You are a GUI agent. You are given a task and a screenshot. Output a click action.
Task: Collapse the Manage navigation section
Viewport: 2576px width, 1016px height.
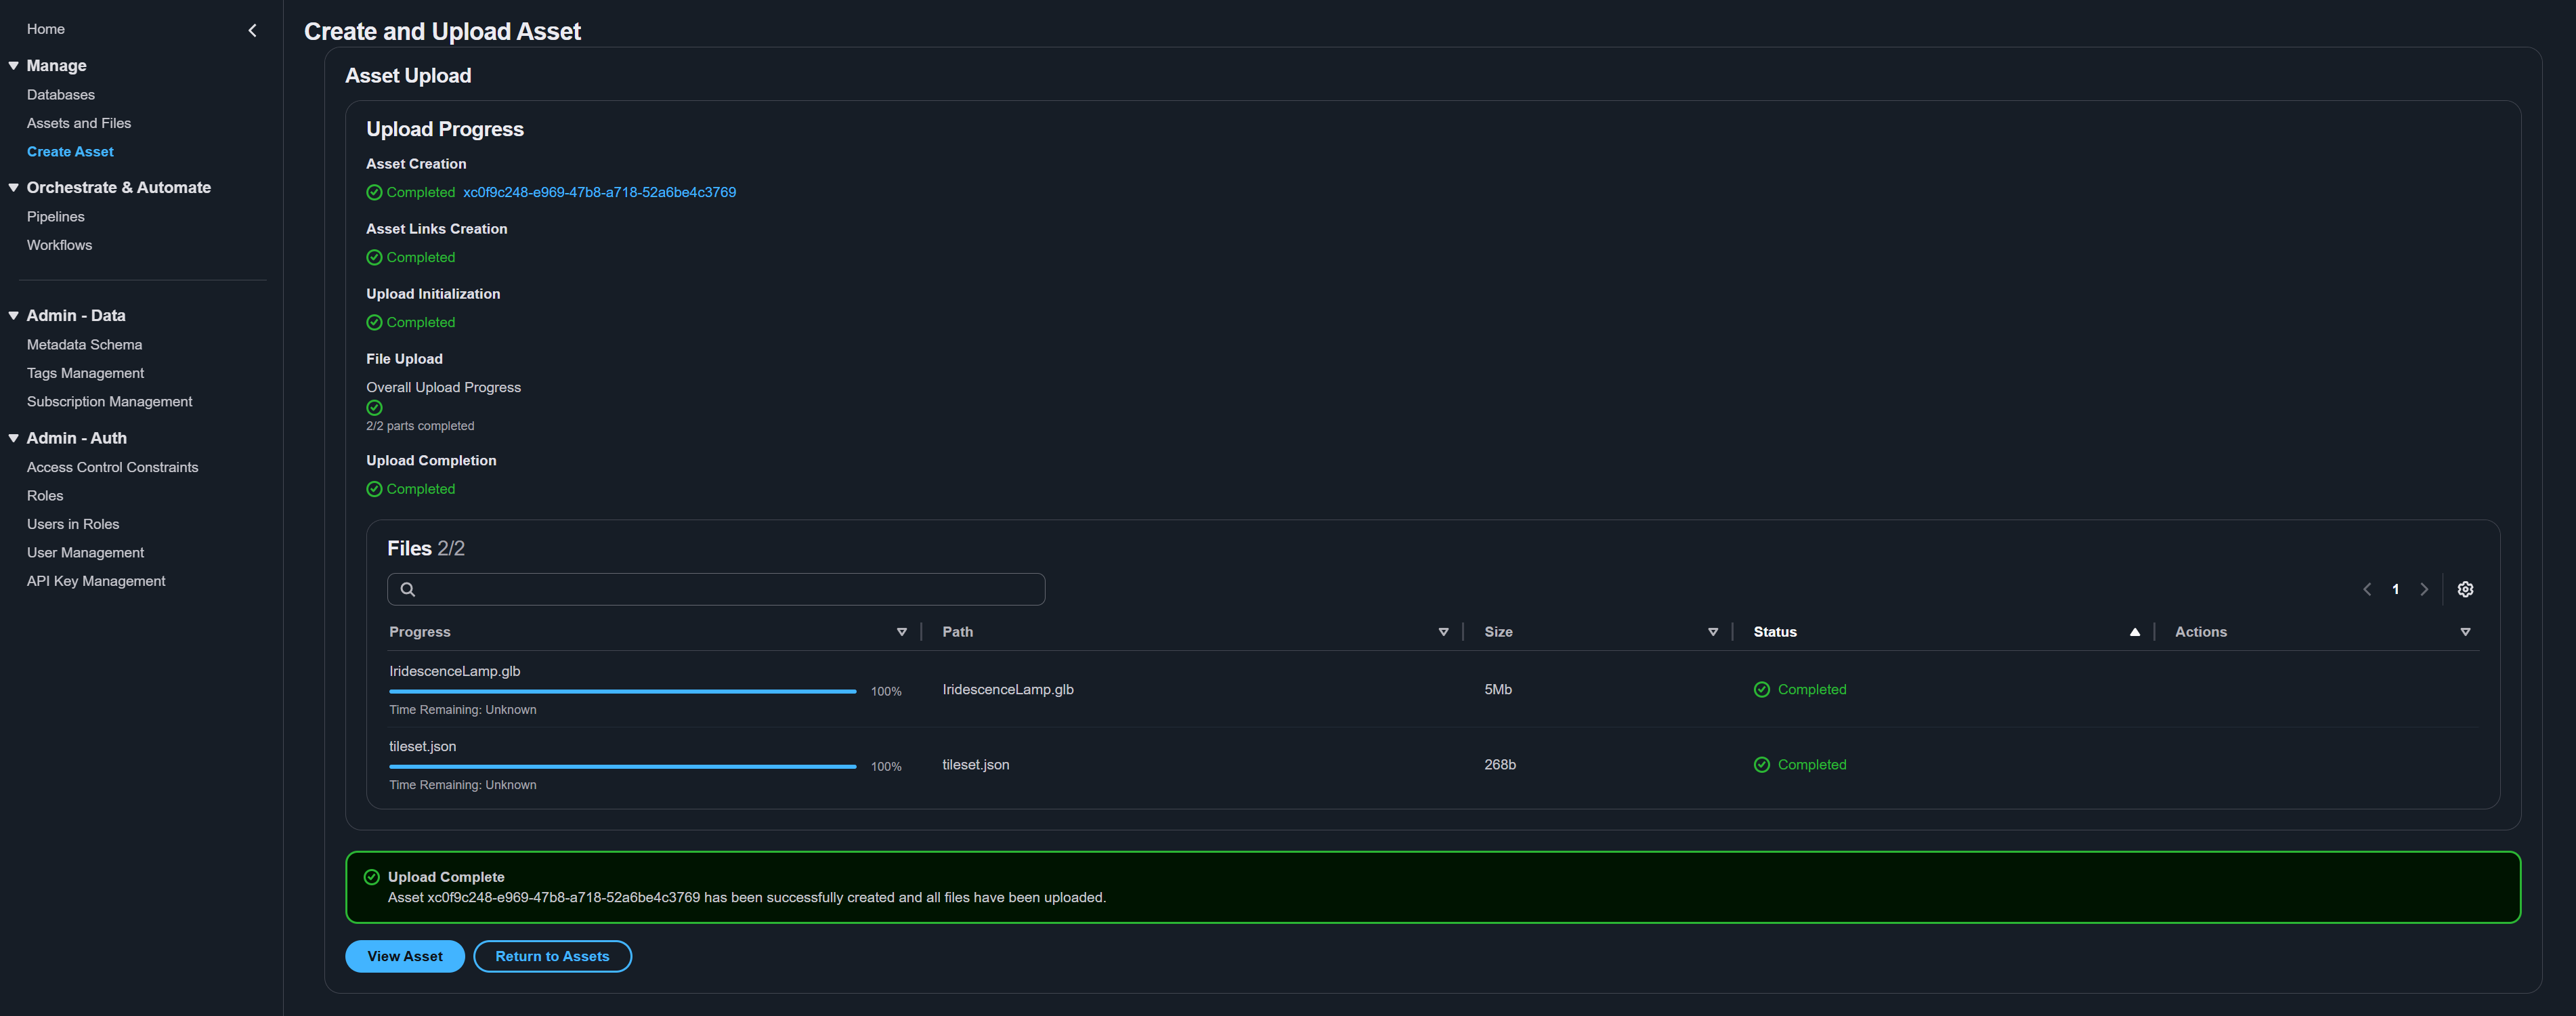point(14,65)
